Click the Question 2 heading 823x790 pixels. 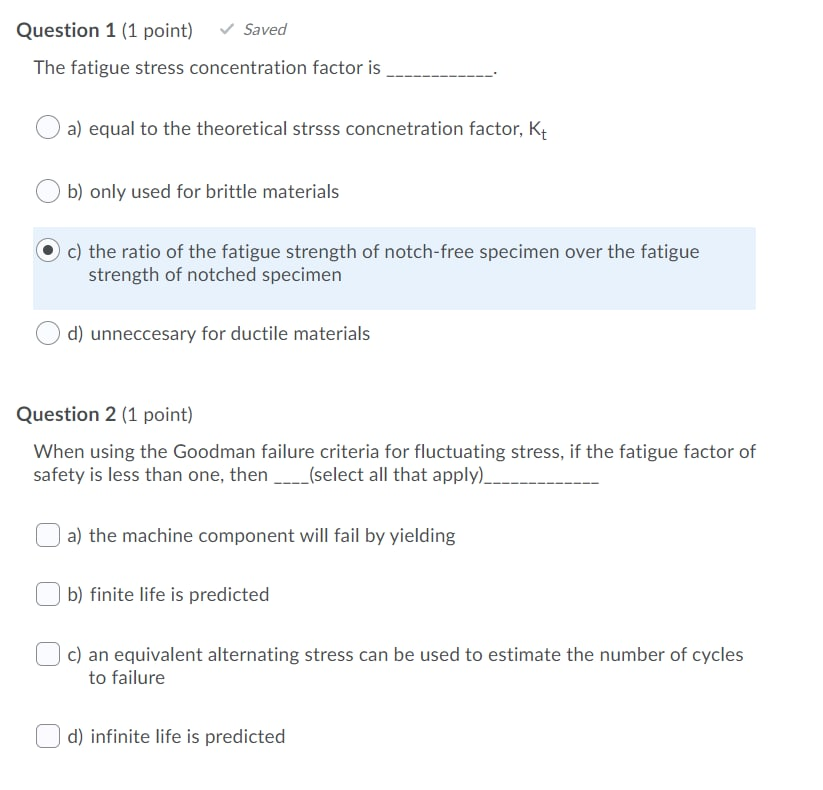click(x=65, y=414)
